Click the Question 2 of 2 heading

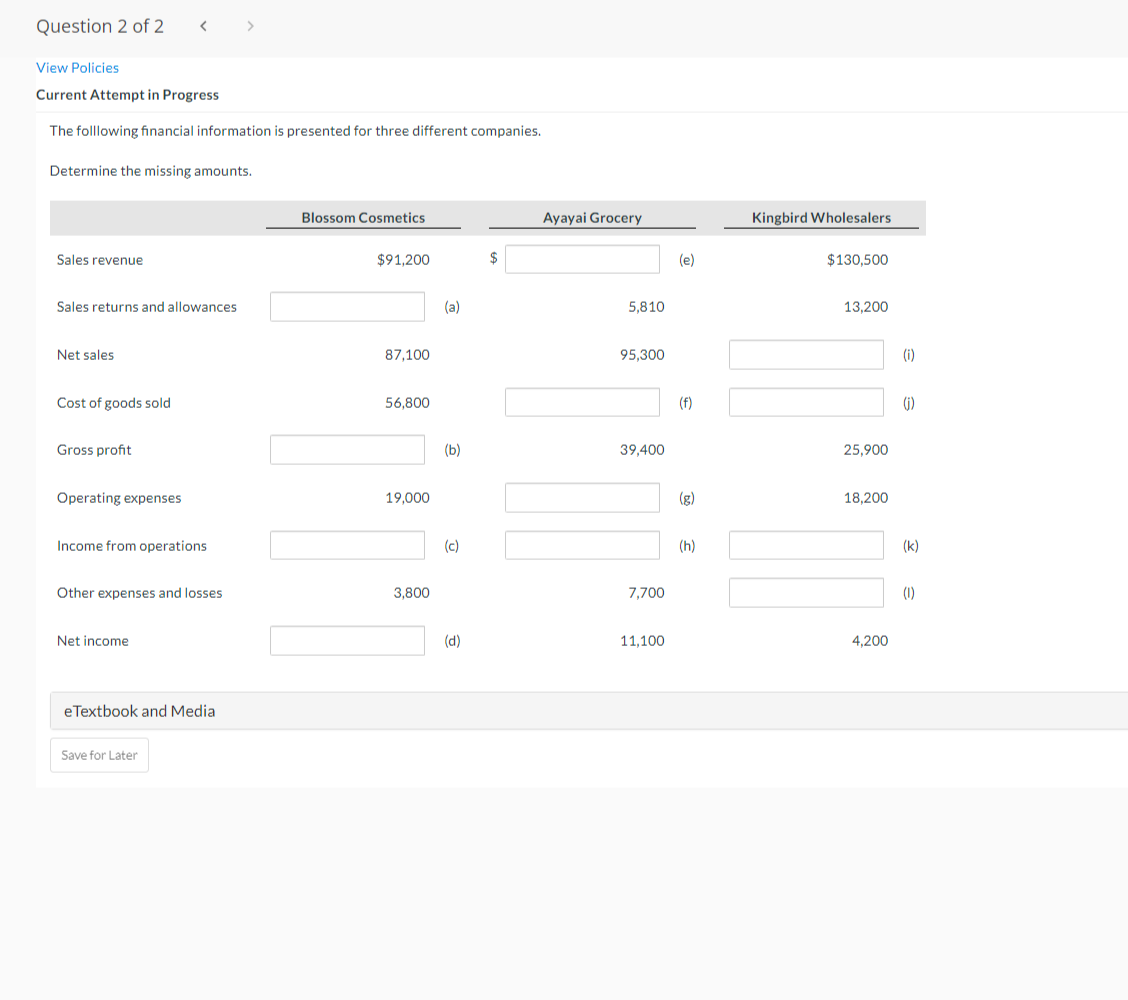pos(100,26)
